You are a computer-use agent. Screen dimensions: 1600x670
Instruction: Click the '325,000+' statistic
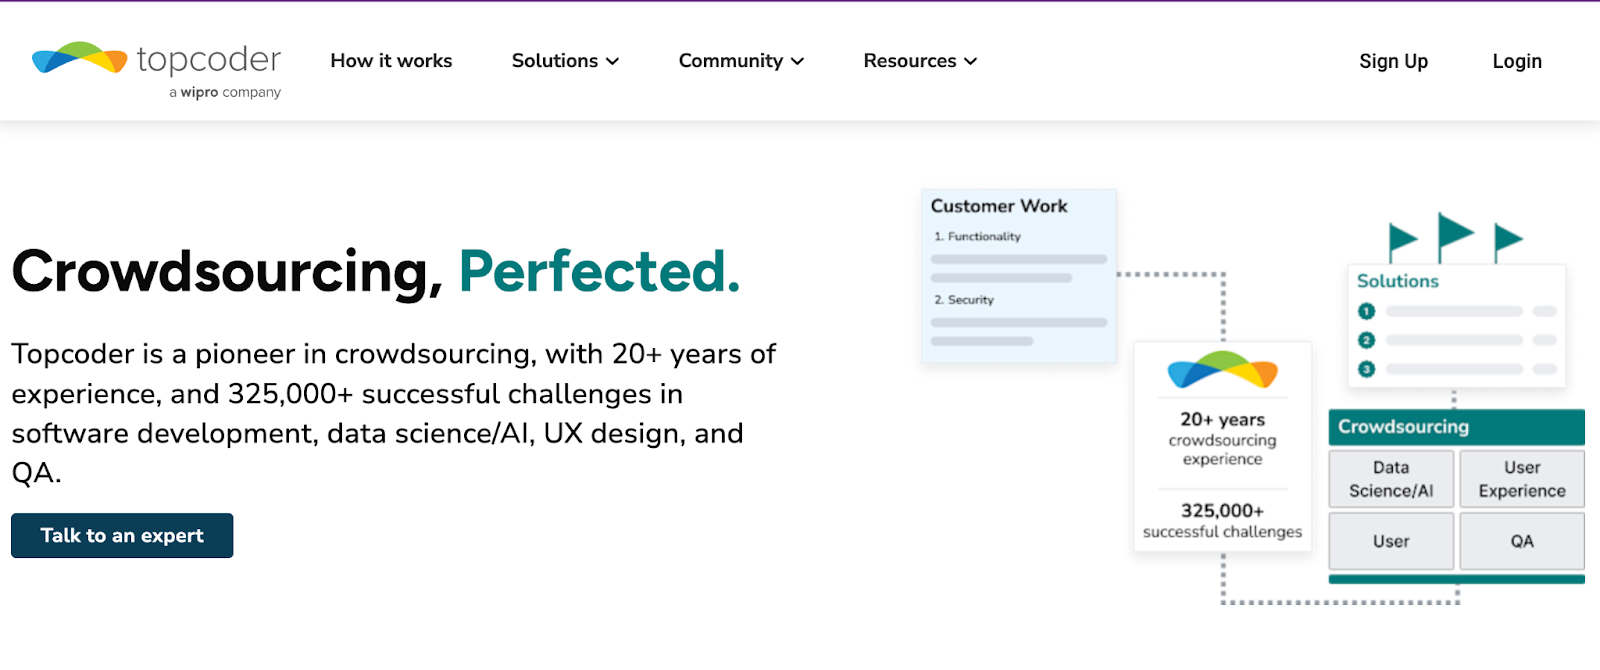pos(1222,510)
